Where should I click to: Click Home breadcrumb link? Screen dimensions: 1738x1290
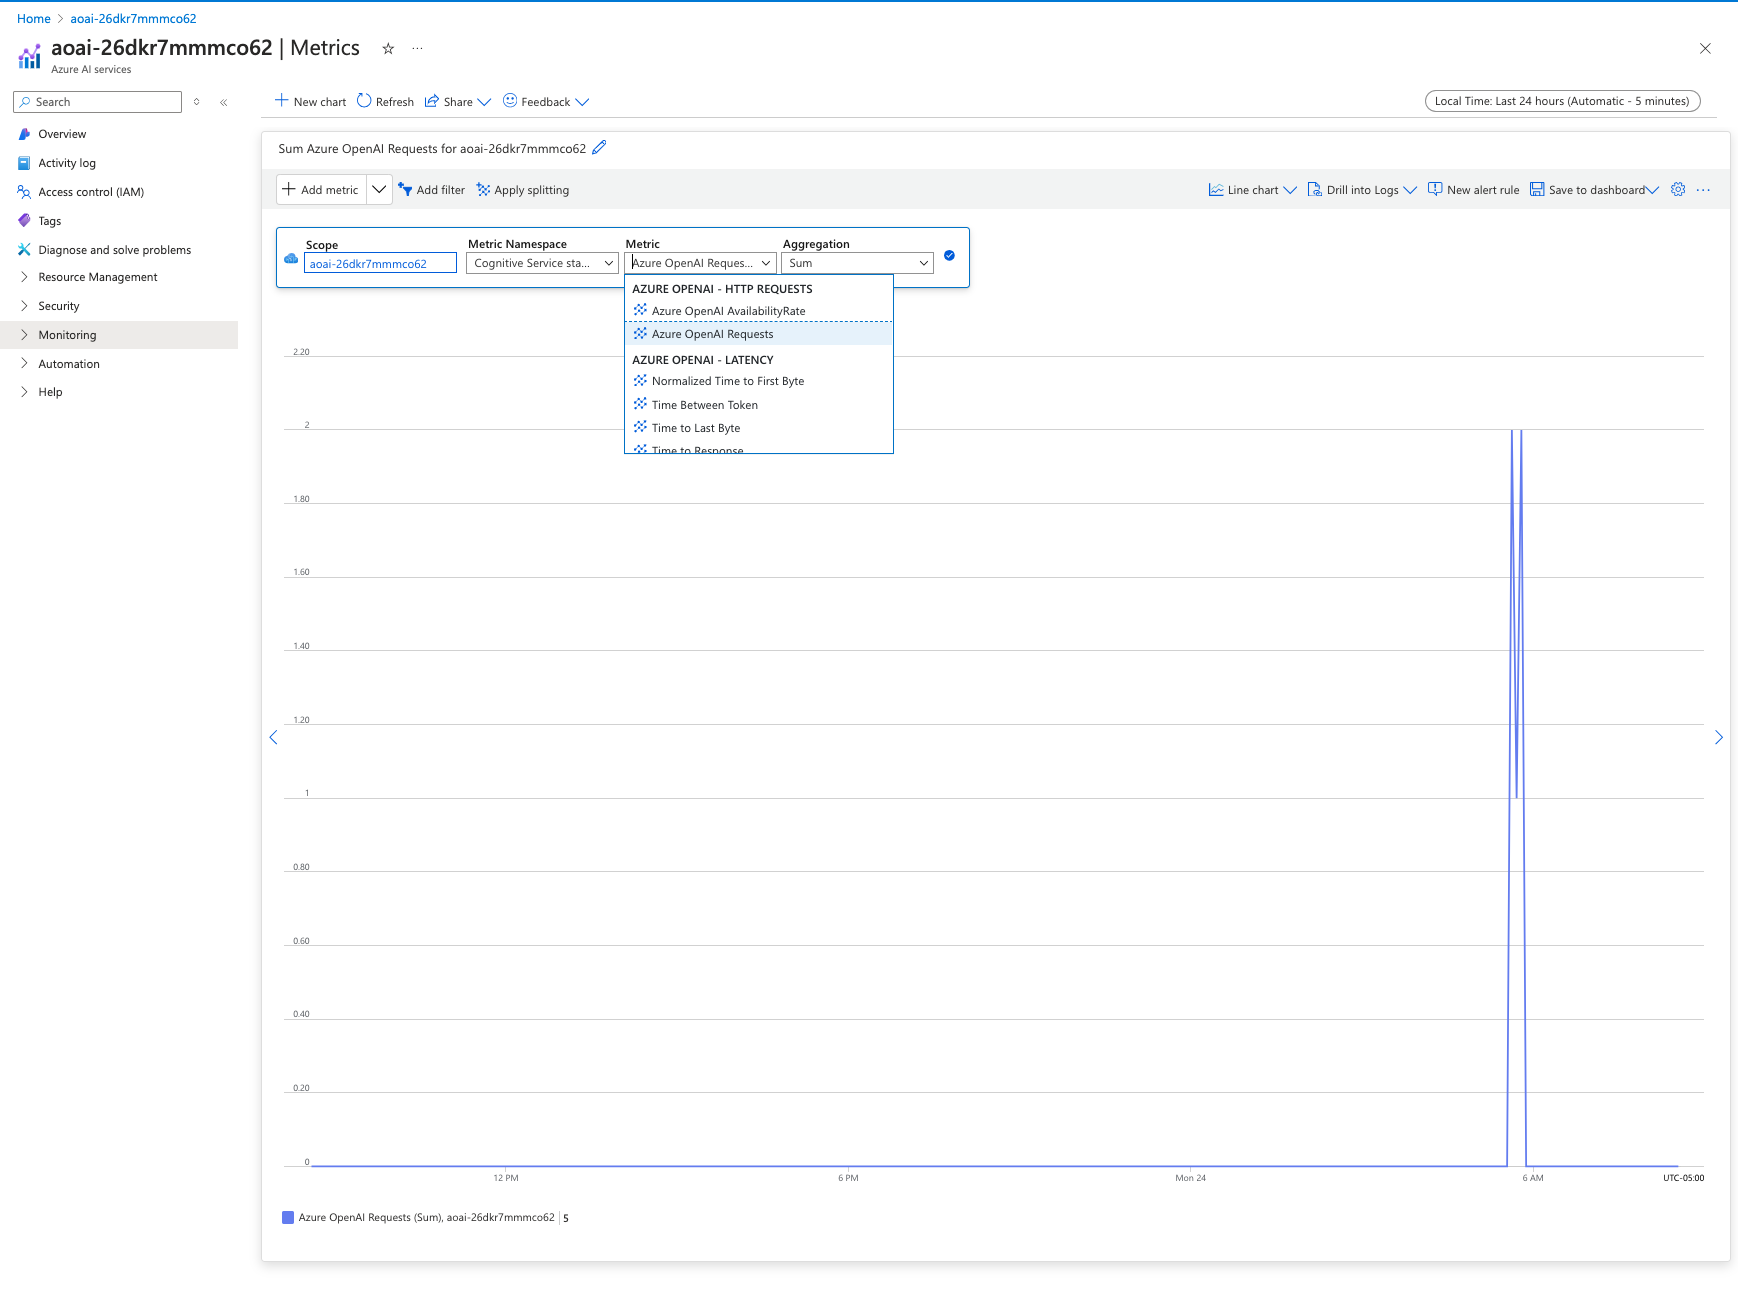(34, 19)
